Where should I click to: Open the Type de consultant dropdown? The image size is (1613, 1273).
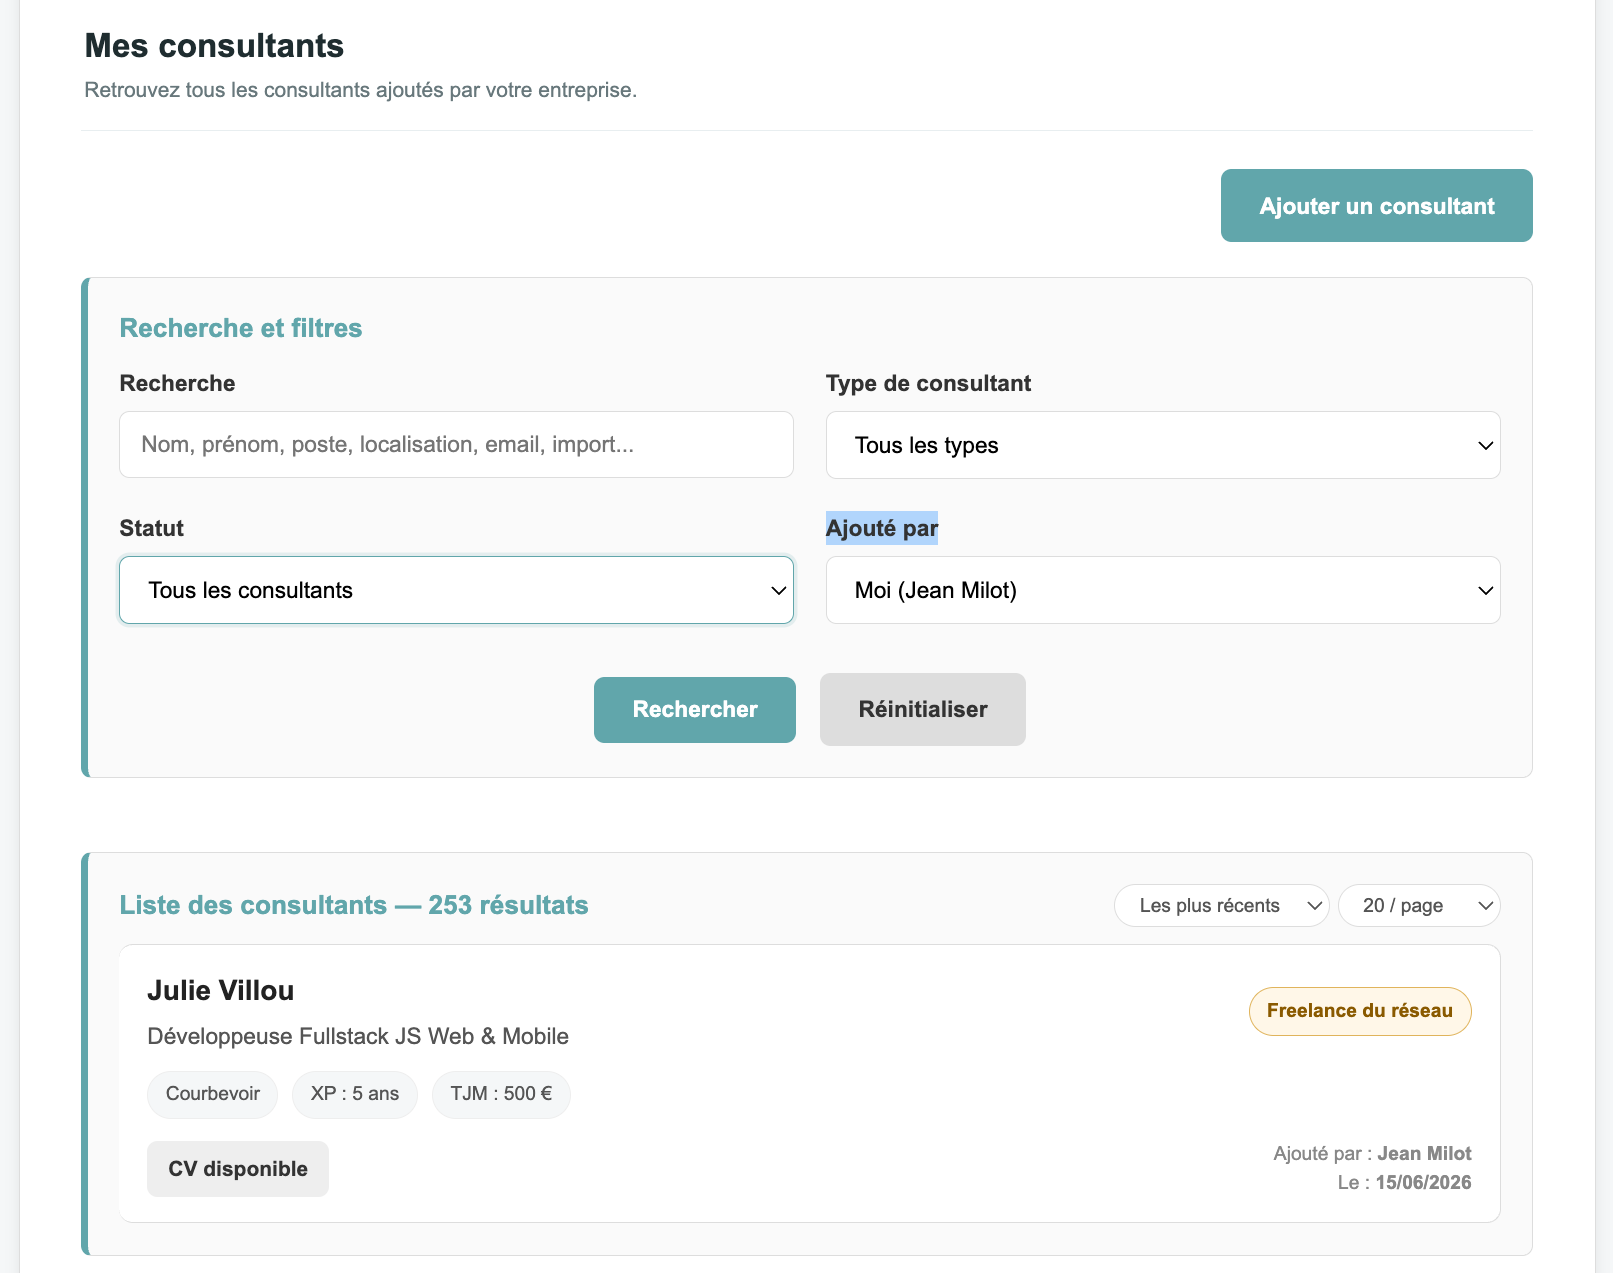1163,445
